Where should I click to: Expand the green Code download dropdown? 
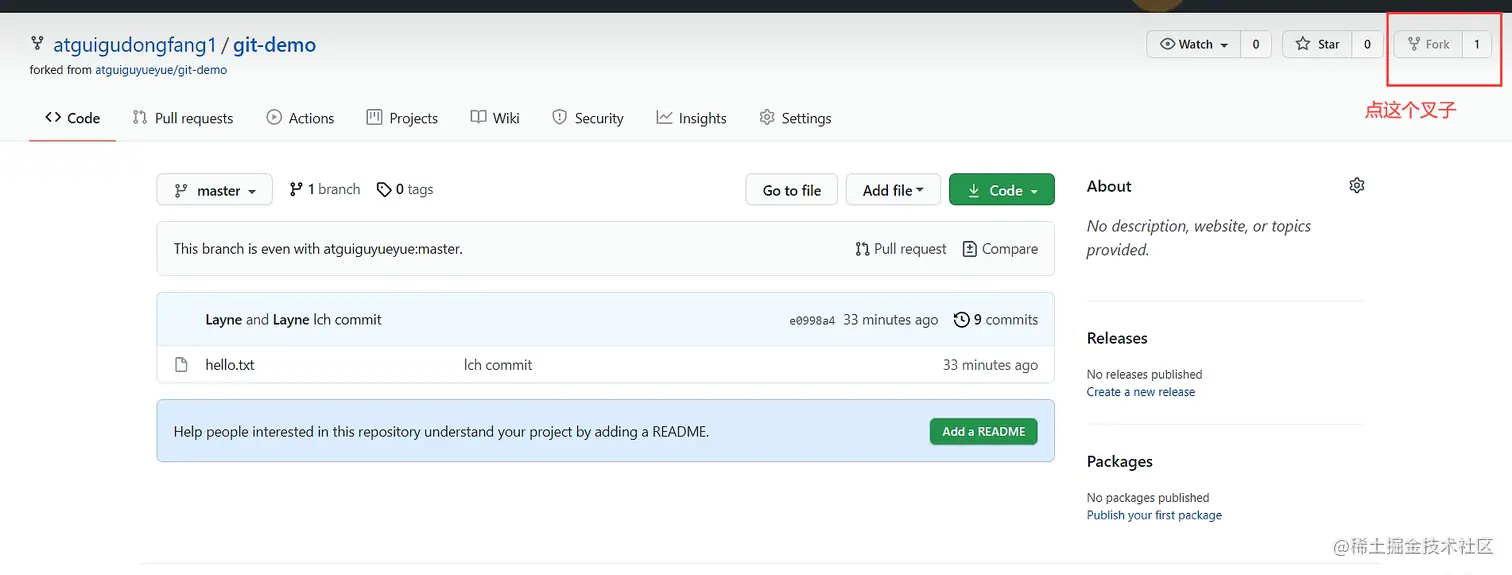(1002, 190)
